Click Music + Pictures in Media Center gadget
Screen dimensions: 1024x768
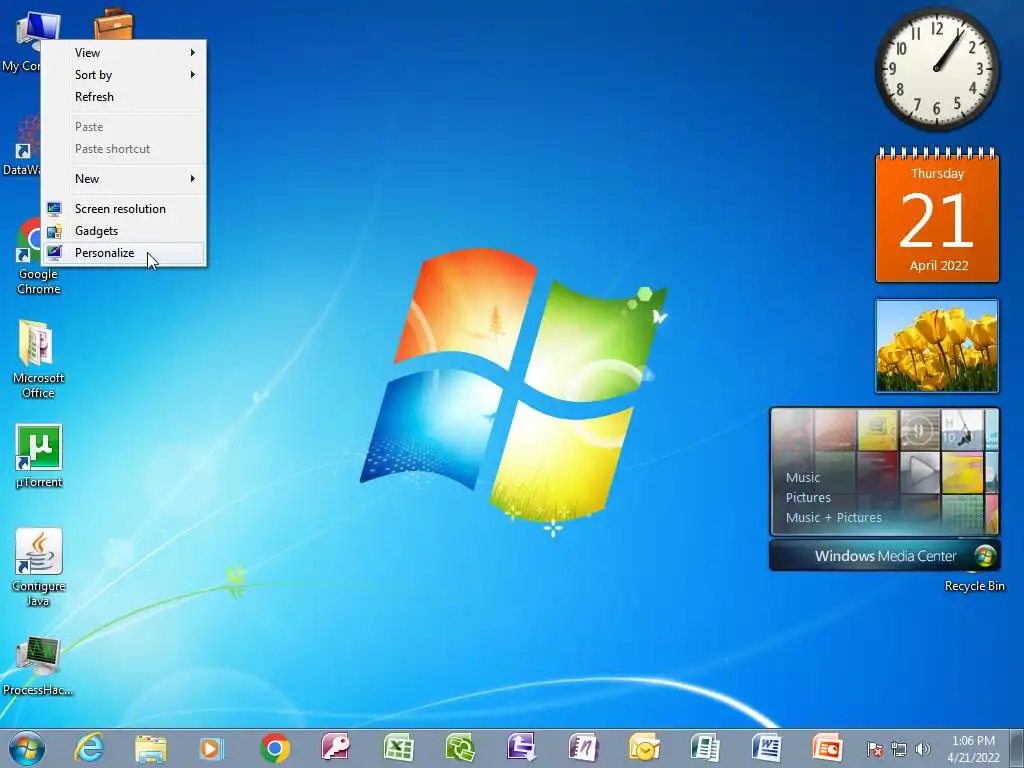coord(833,517)
